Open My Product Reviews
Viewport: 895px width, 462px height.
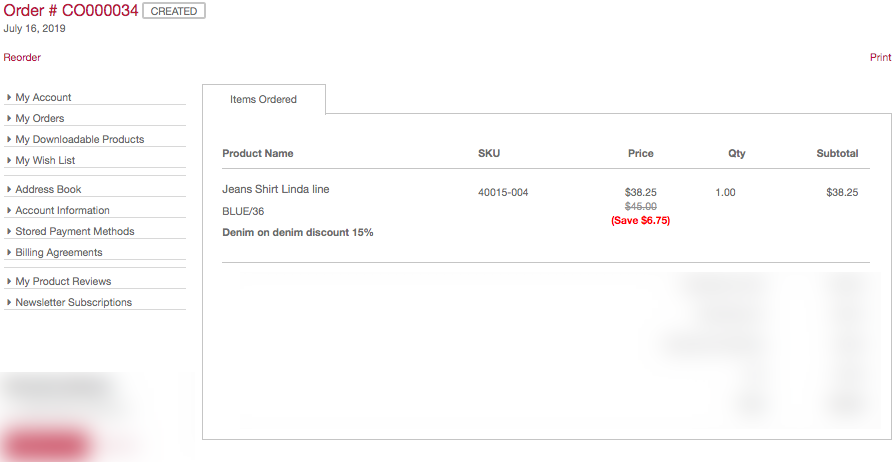[x=63, y=282]
